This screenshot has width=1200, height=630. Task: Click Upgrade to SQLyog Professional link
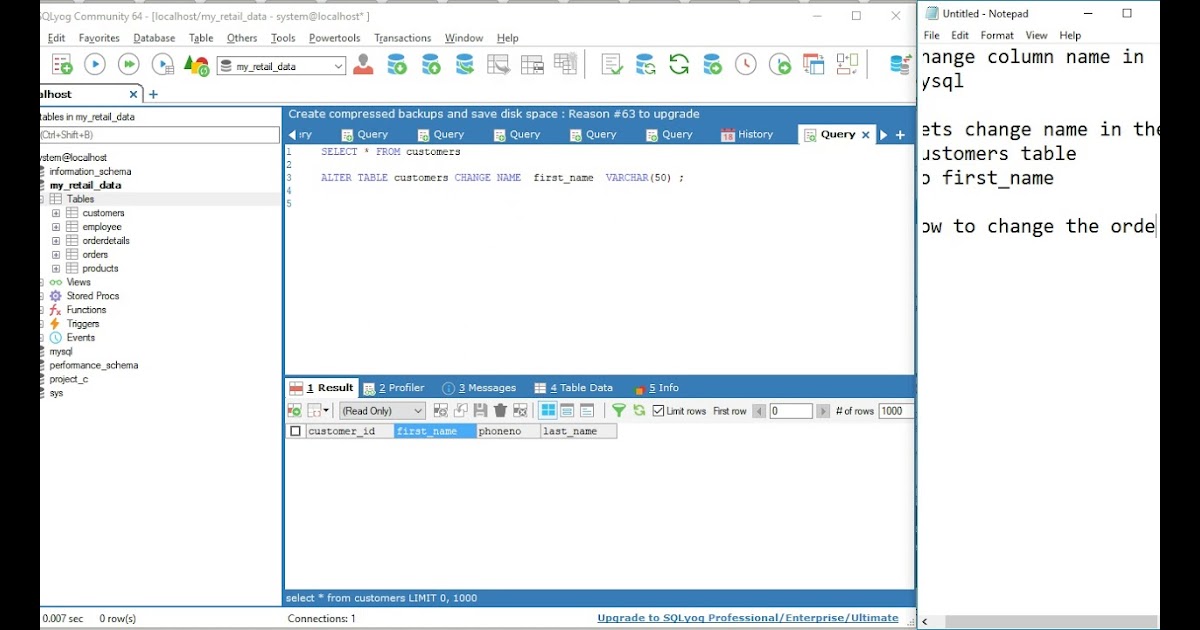pos(748,618)
